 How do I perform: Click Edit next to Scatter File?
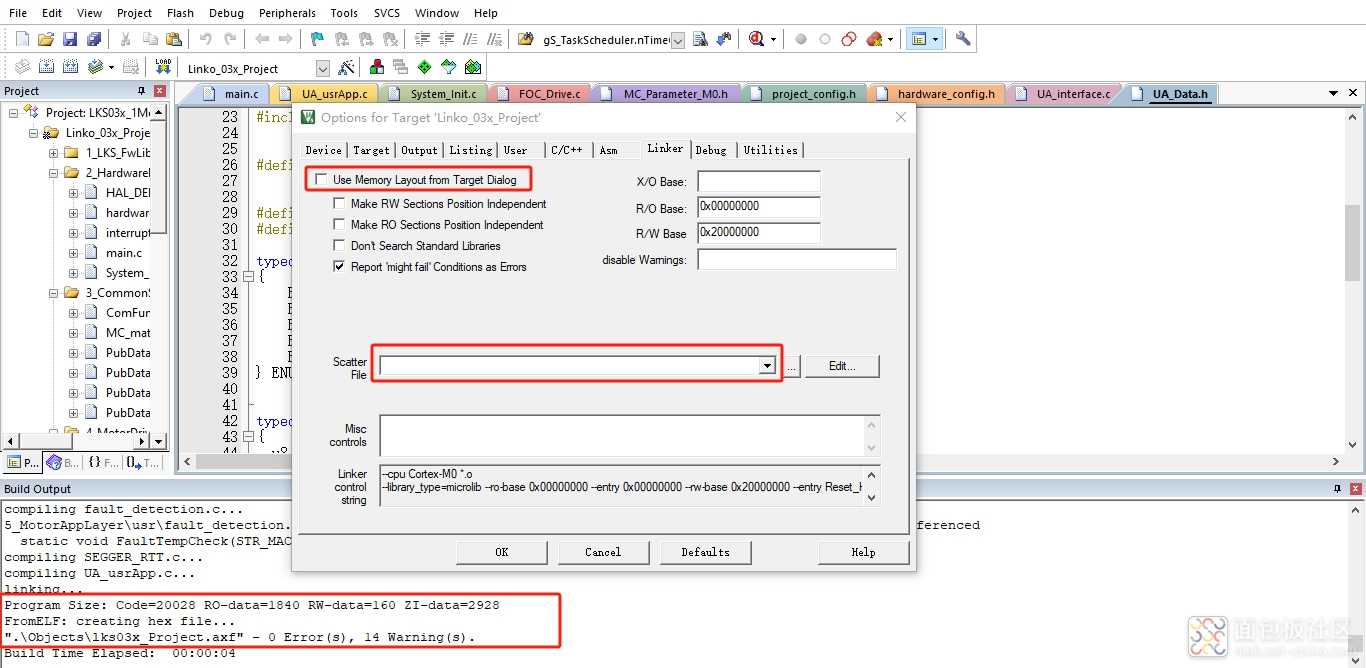tap(843, 366)
